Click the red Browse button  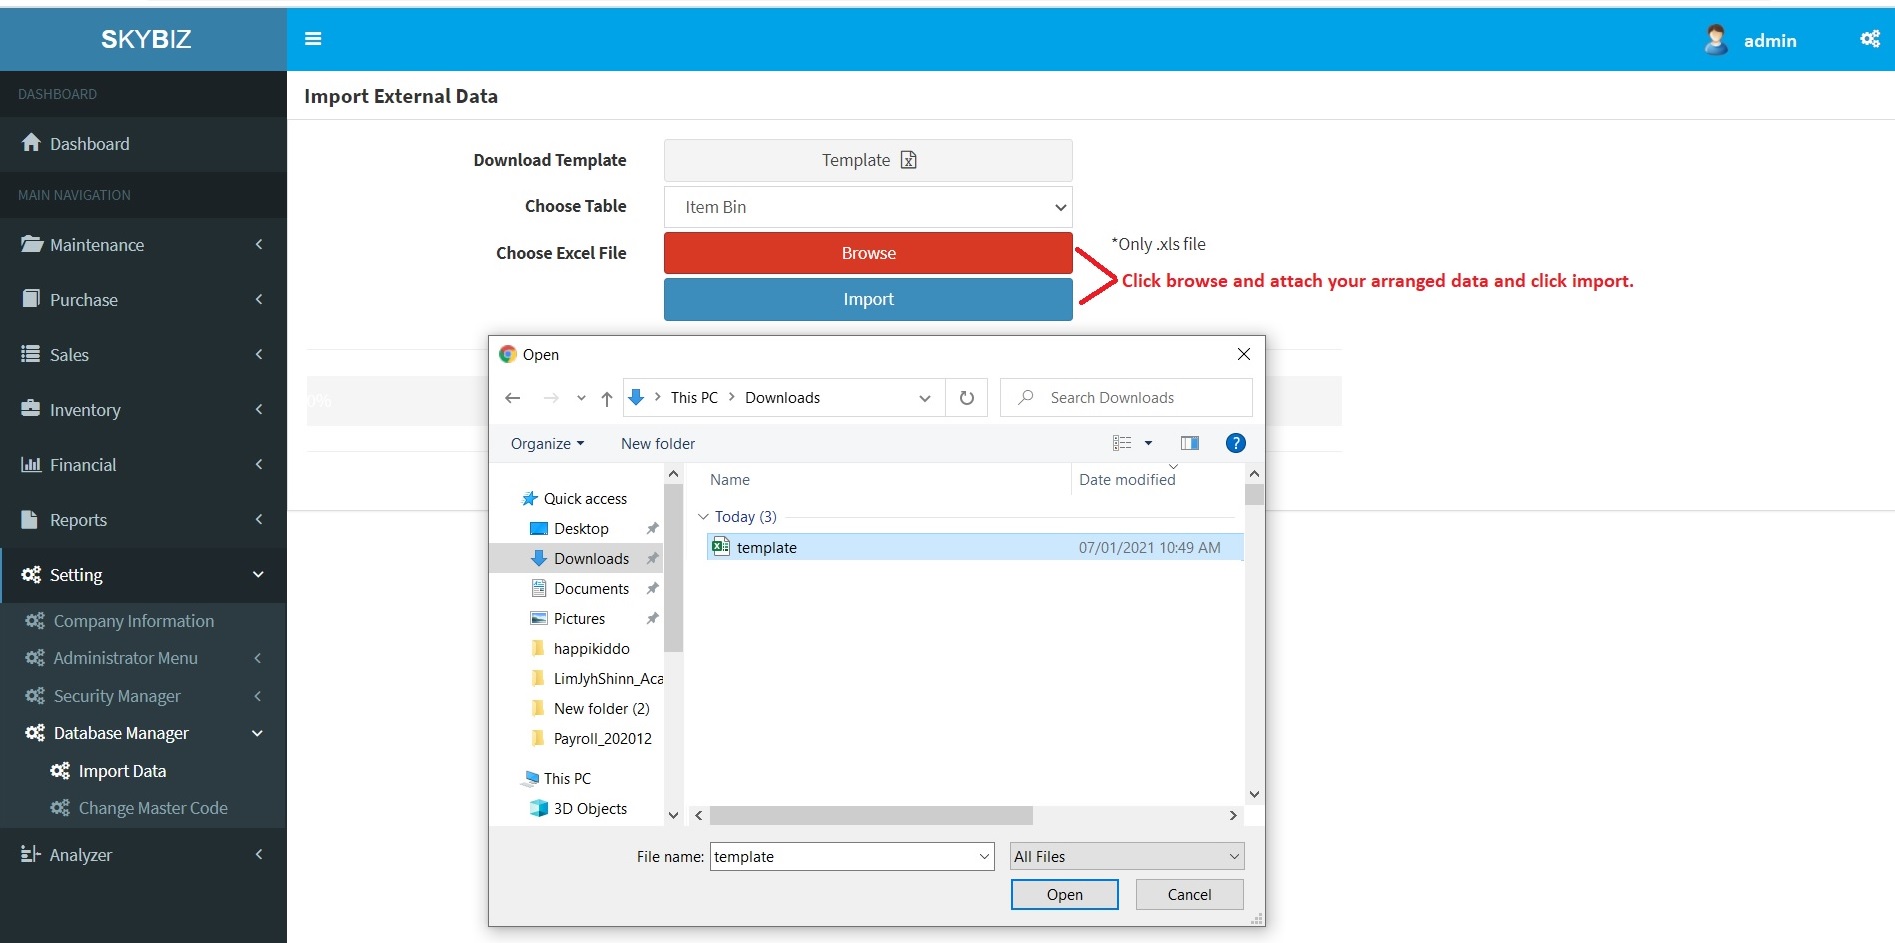click(867, 253)
